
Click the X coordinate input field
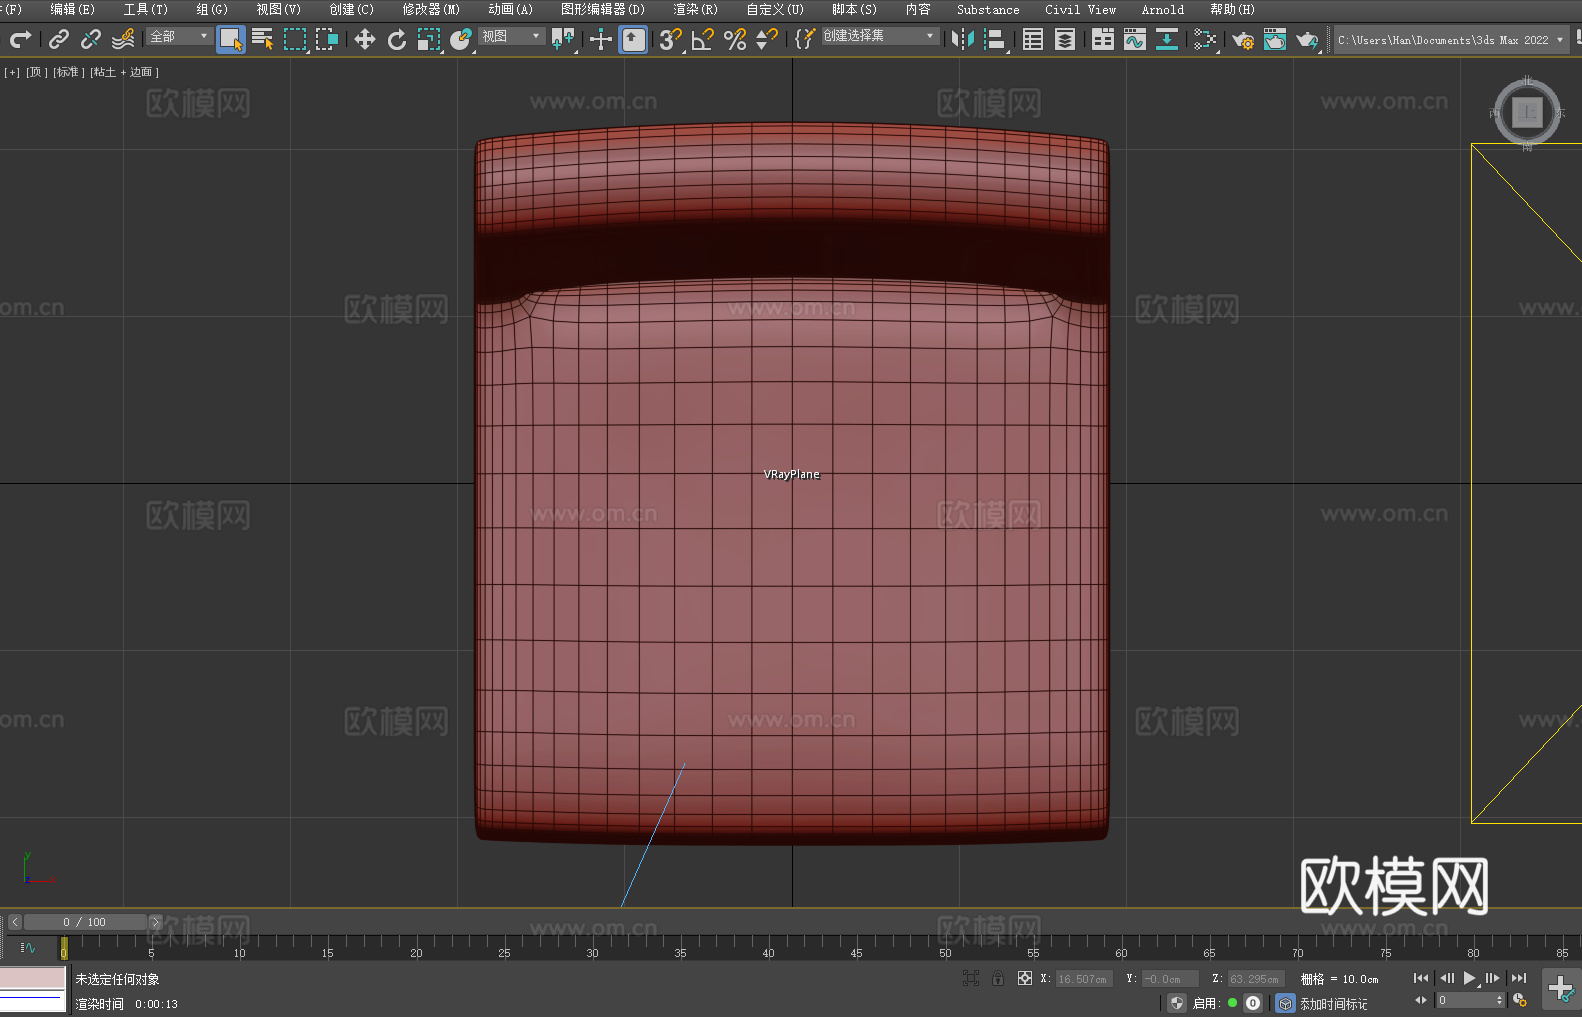point(1084,979)
